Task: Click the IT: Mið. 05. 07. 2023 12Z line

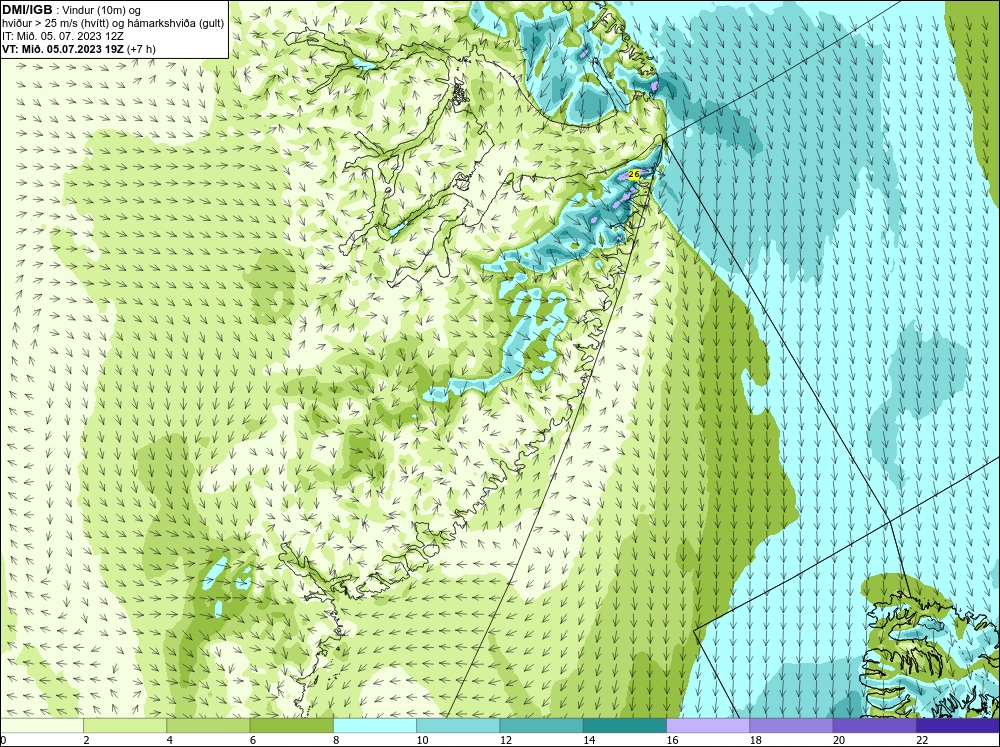Action: click(63, 36)
